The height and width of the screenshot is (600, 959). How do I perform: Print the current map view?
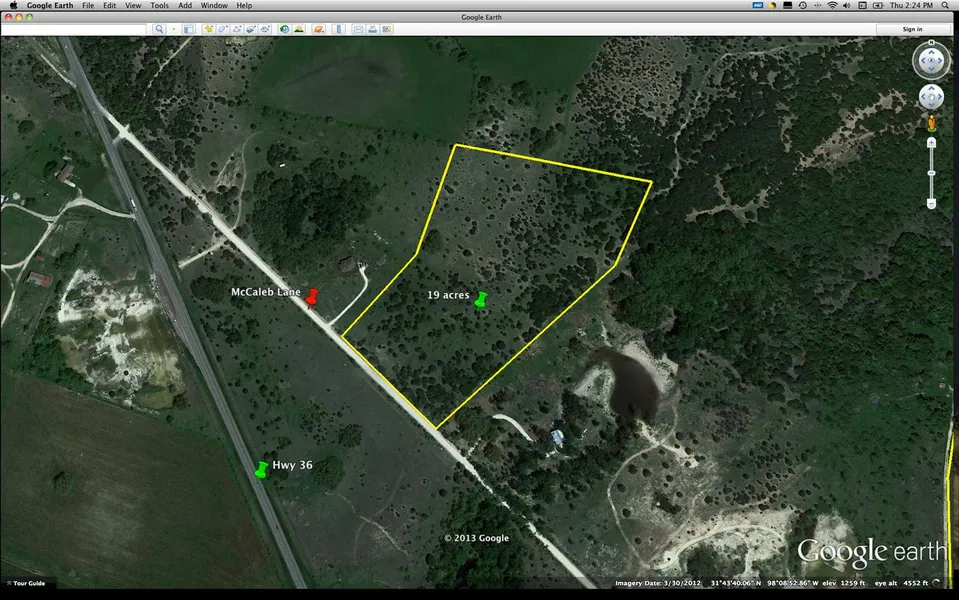372,29
